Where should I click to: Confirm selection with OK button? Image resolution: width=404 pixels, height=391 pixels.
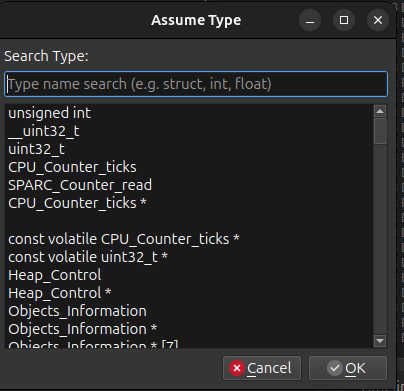click(x=348, y=368)
